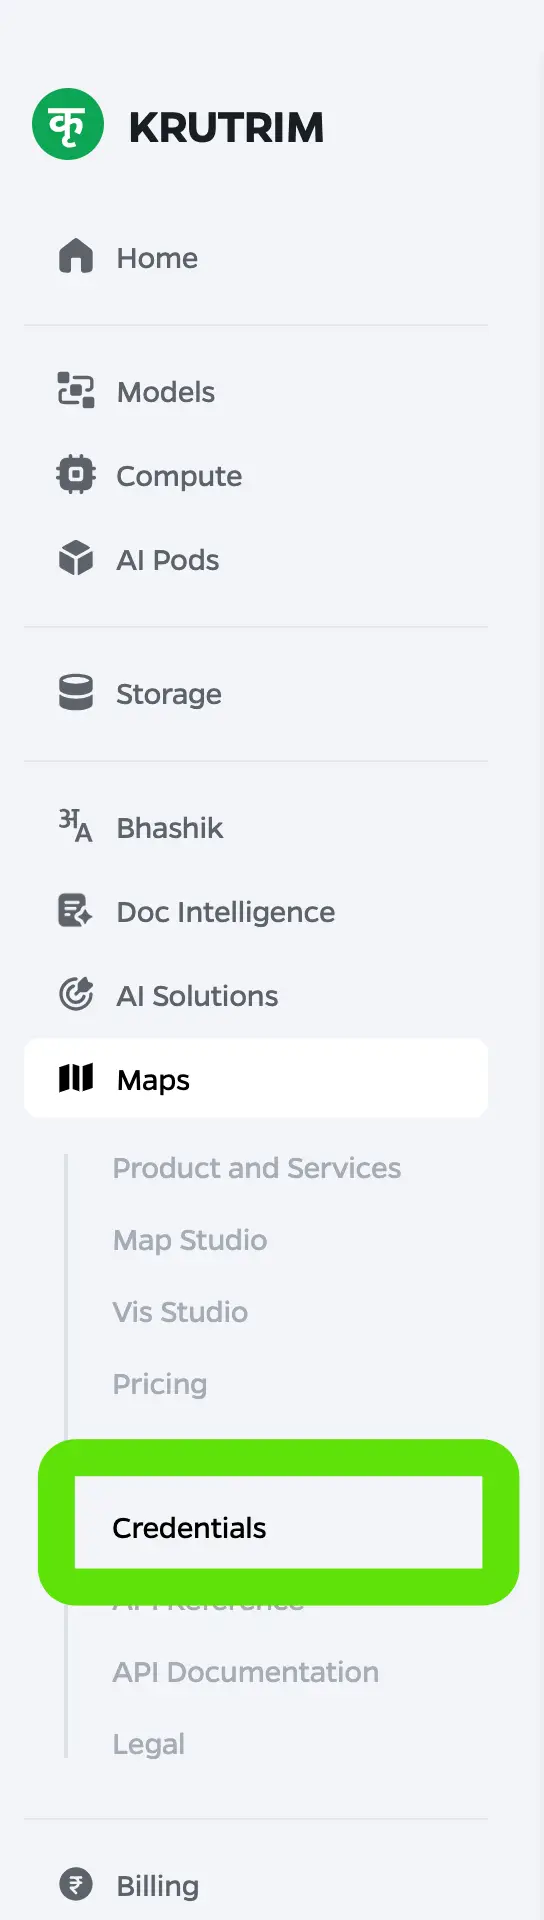Go to Maps Pricing page

click(x=160, y=1384)
